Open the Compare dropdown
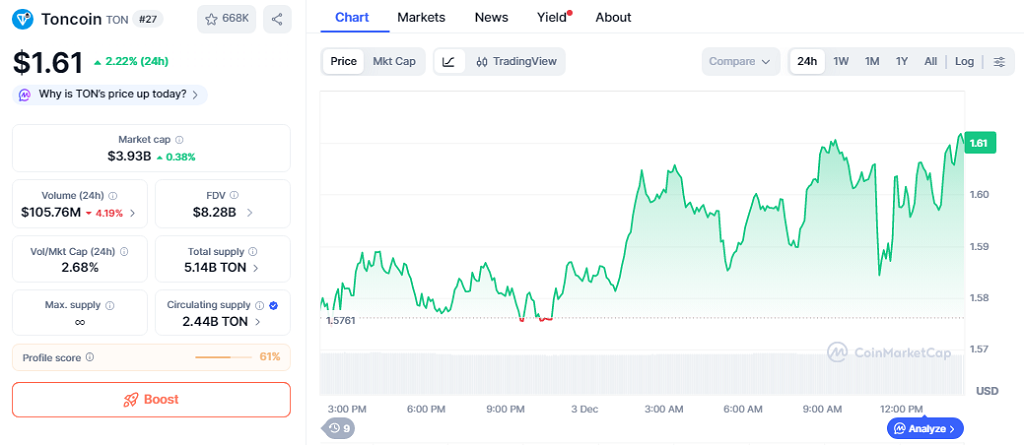1024x445 pixels. click(740, 61)
